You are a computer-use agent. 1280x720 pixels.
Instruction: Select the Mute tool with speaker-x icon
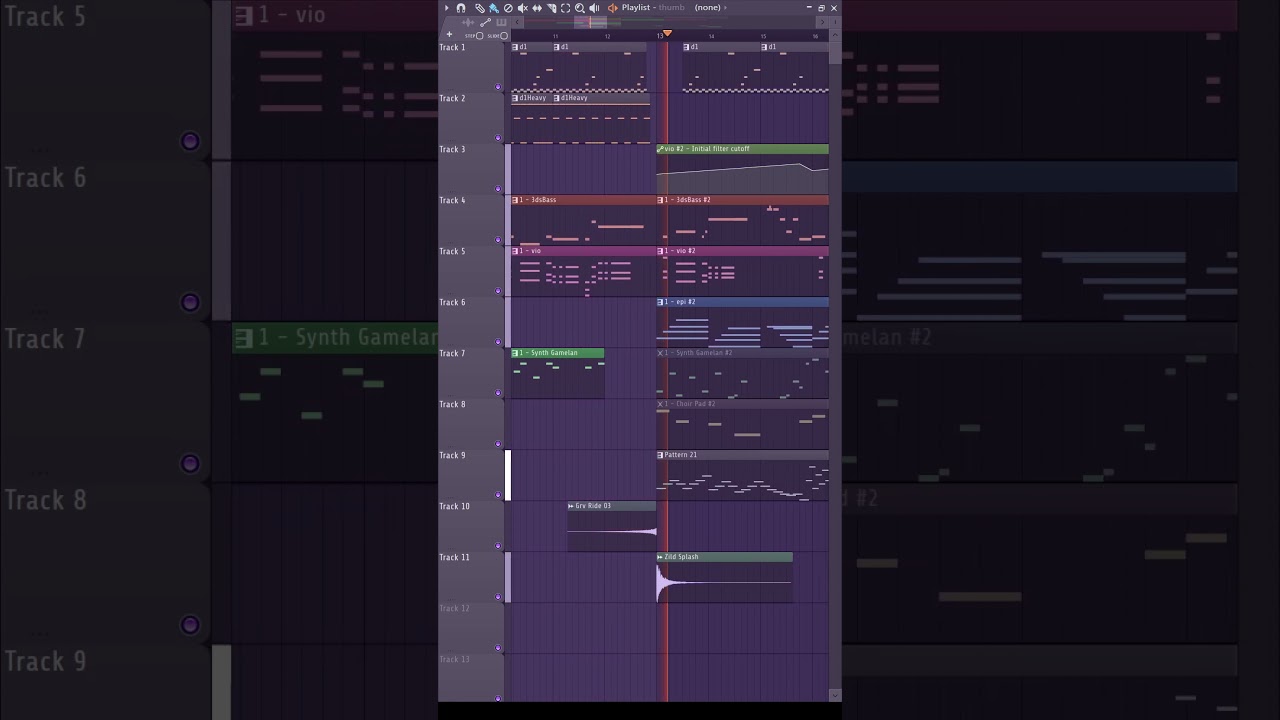[x=523, y=8]
